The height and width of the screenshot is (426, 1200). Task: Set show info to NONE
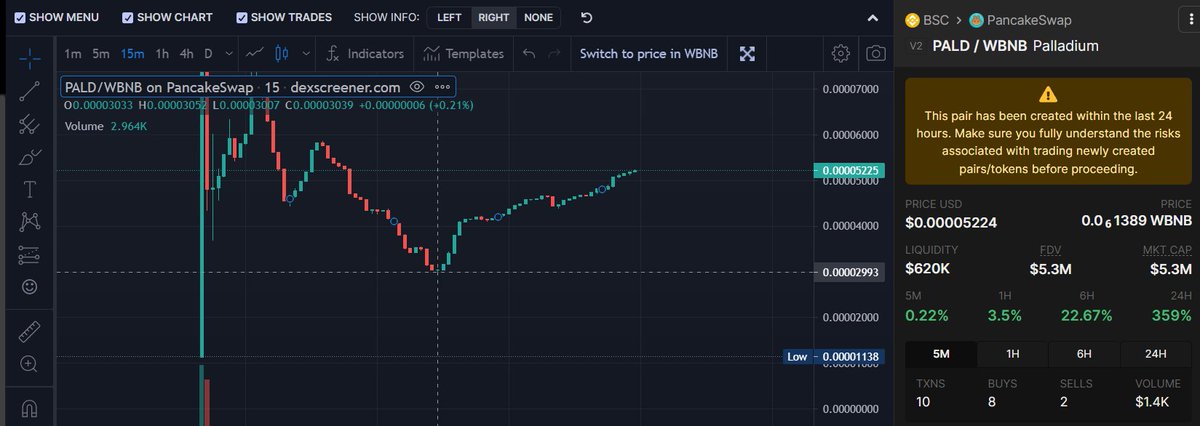click(x=538, y=17)
